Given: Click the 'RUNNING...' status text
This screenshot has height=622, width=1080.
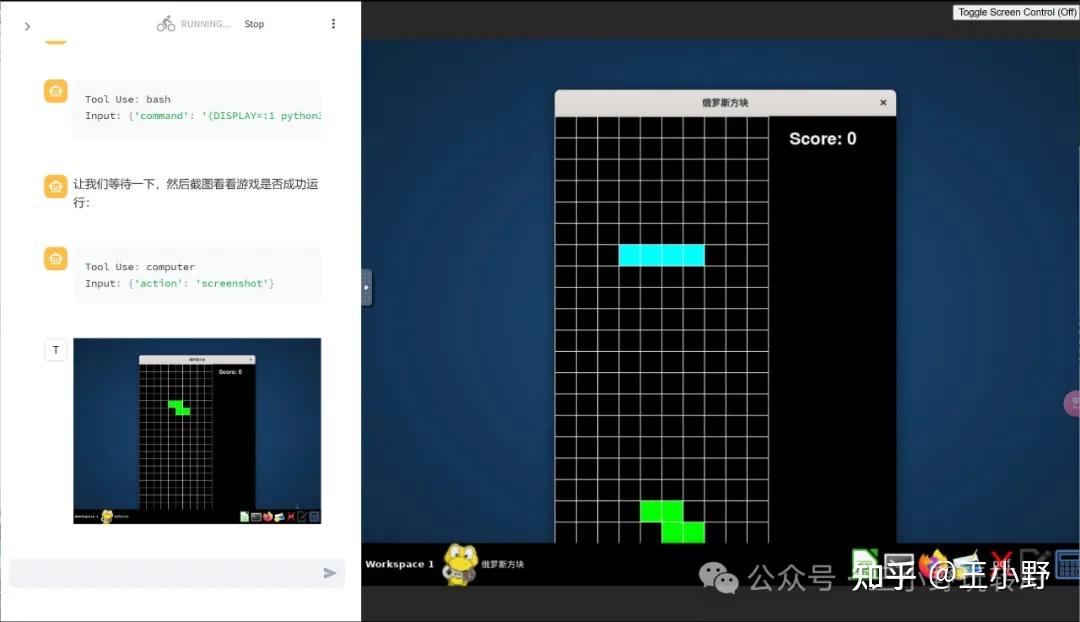Looking at the screenshot, I should [205, 24].
